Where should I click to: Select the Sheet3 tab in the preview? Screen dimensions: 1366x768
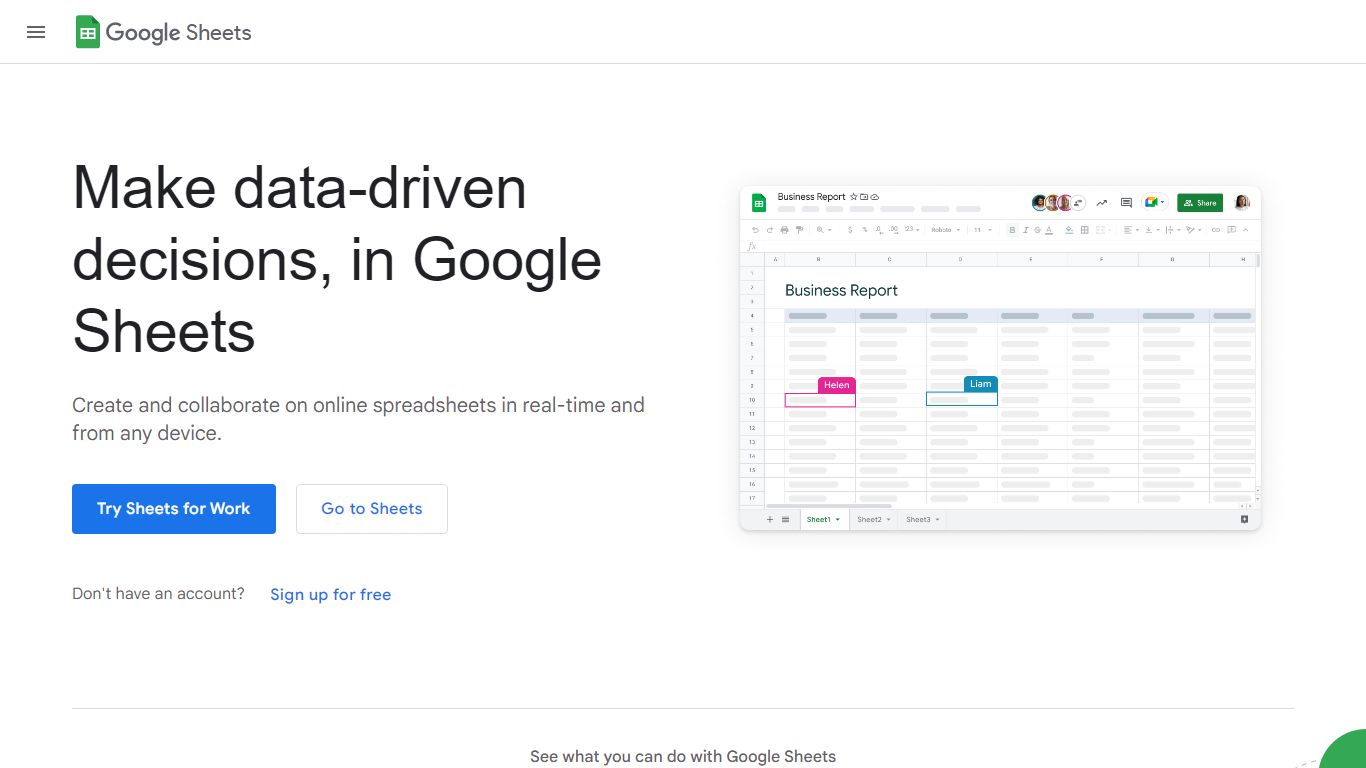click(x=923, y=519)
